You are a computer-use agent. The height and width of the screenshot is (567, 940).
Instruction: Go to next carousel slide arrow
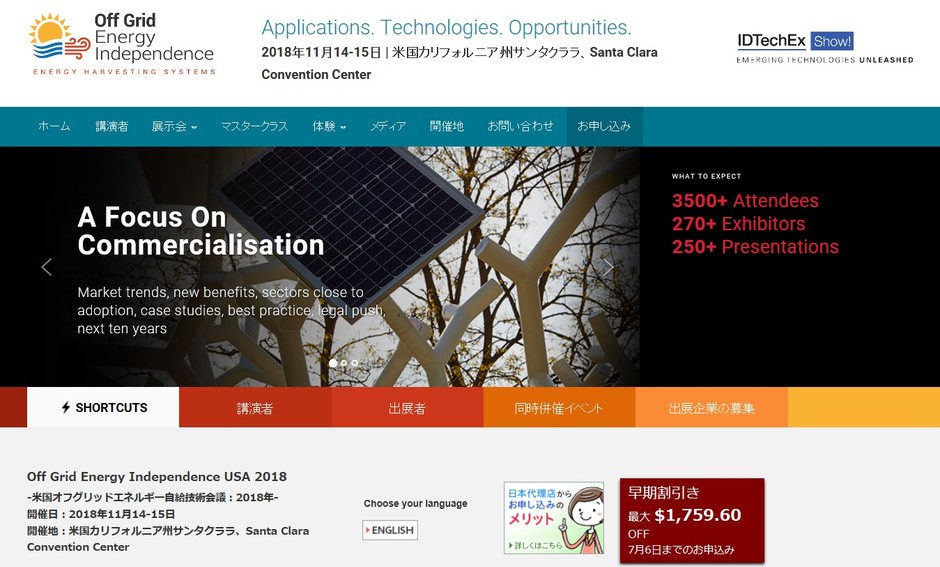click(608, 267)
